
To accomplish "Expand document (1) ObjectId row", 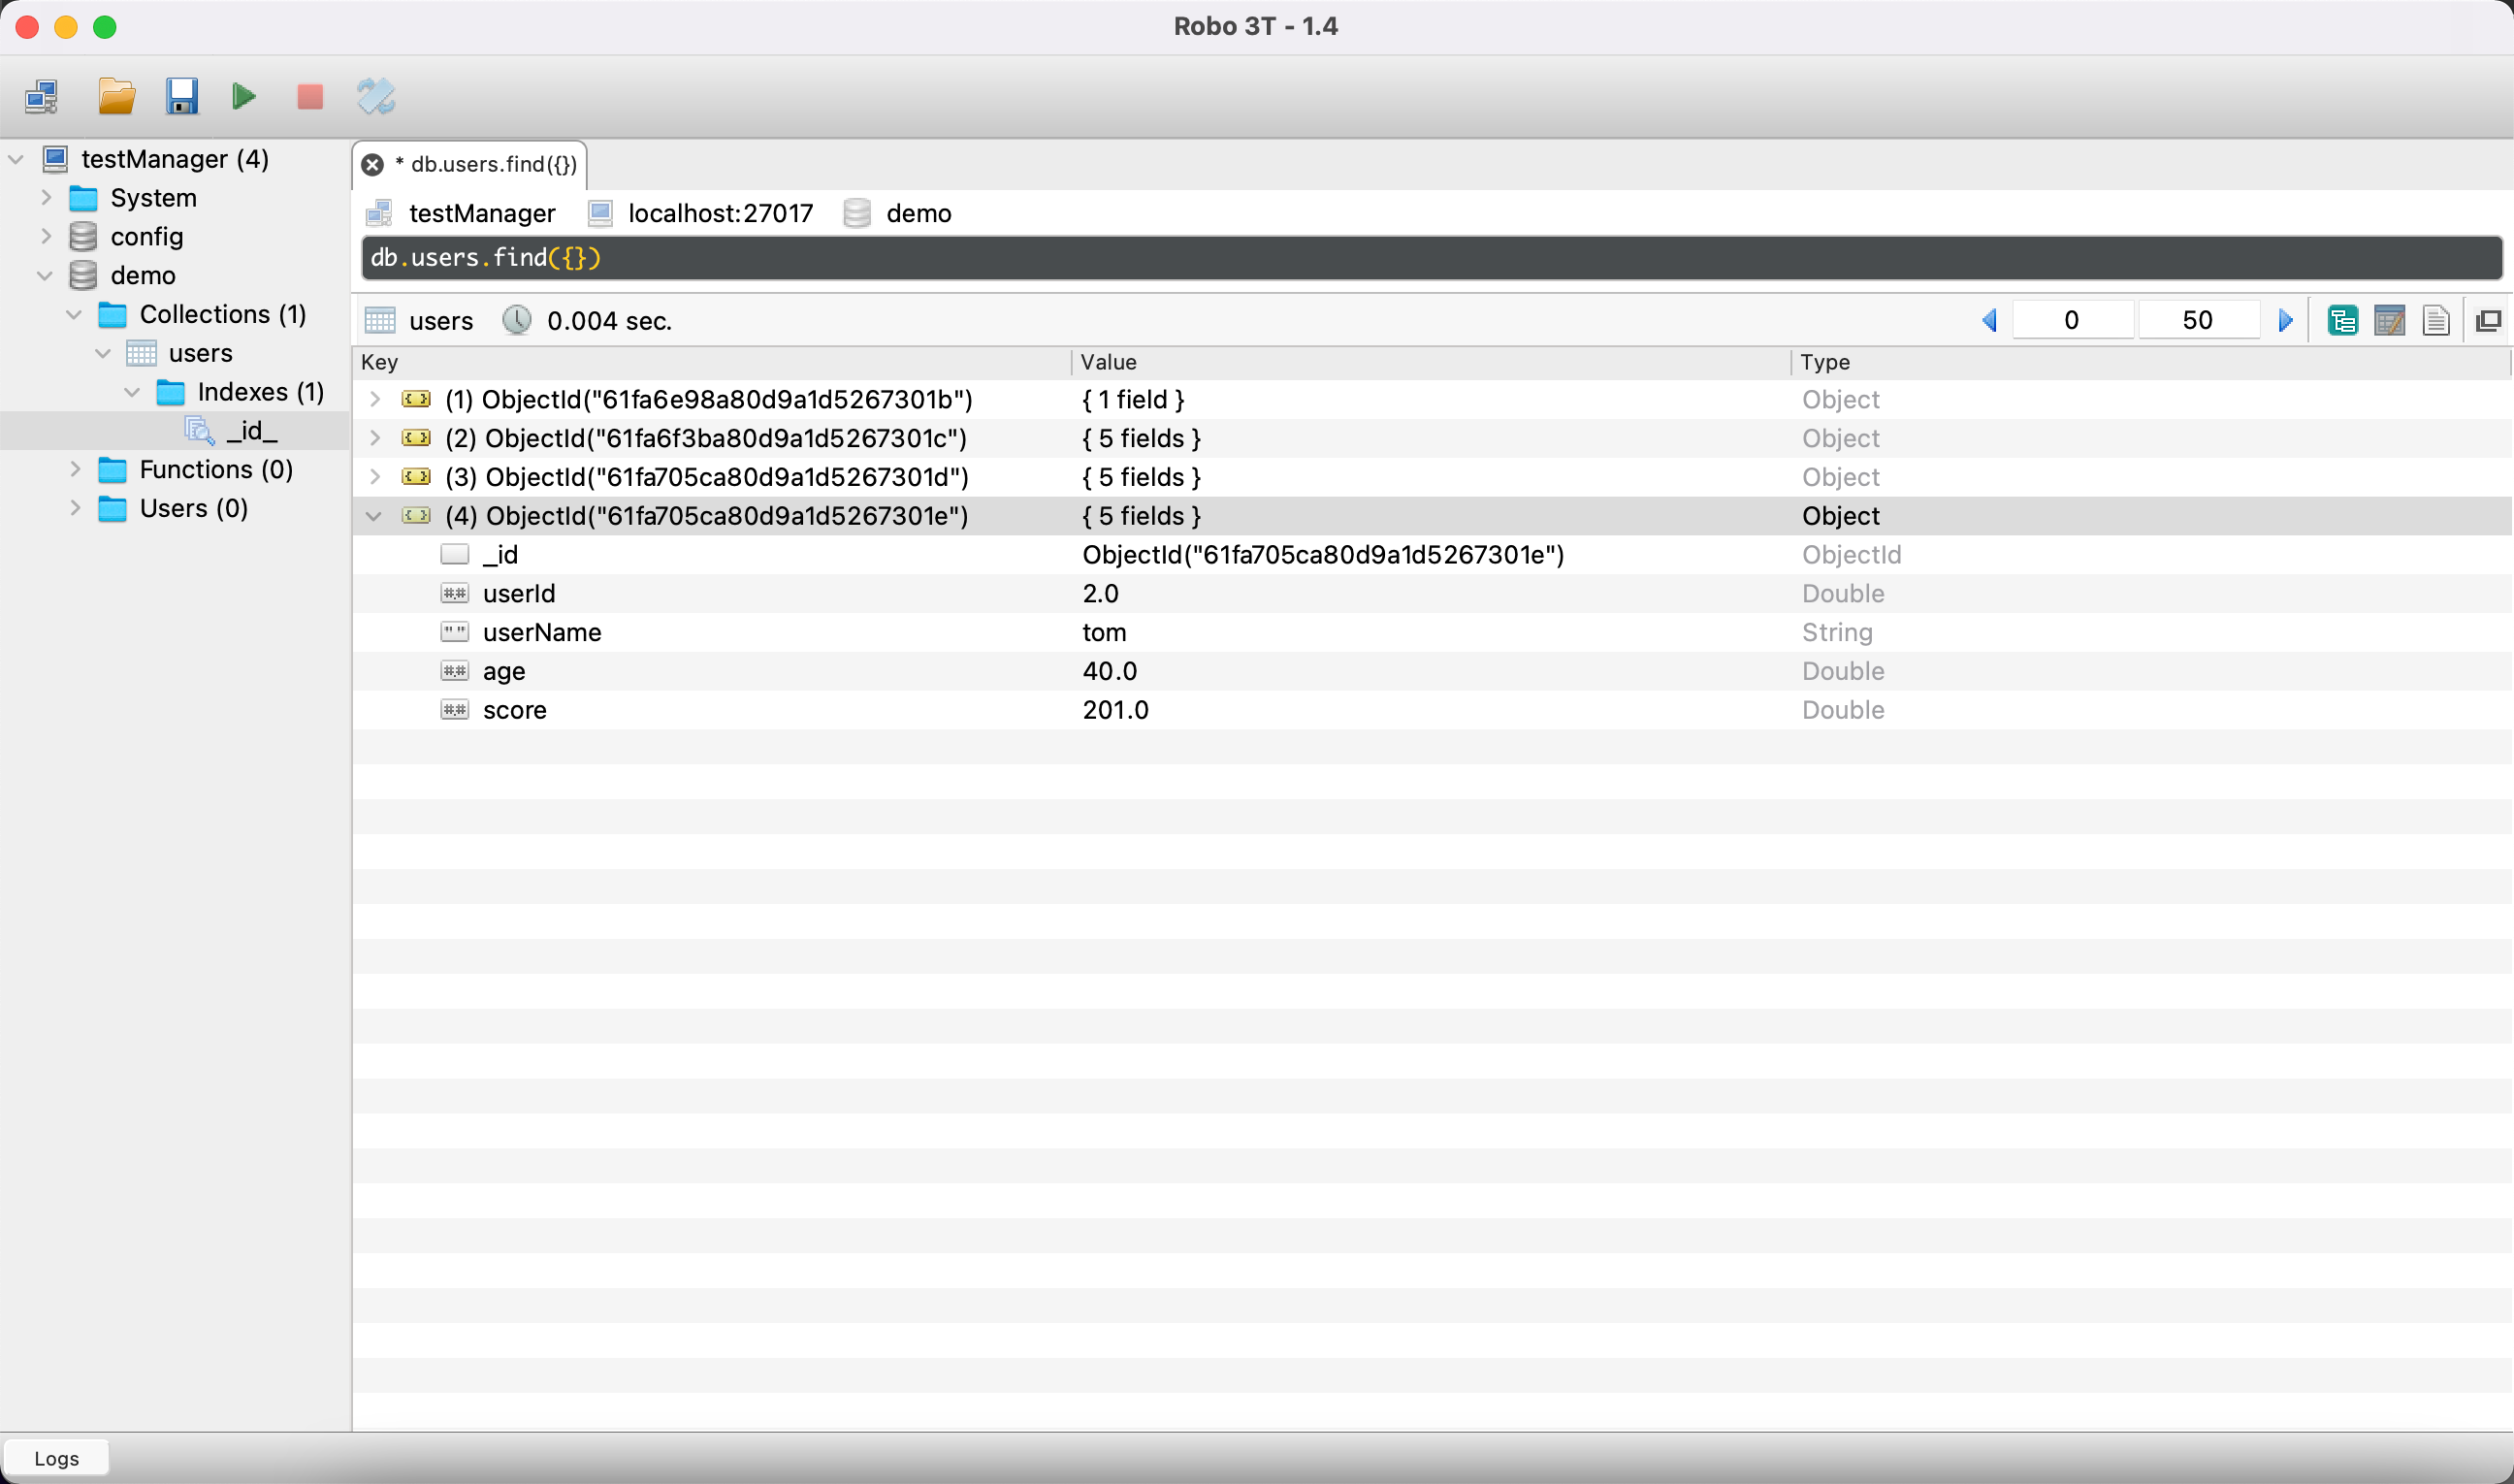I will (x=375, y=400).
